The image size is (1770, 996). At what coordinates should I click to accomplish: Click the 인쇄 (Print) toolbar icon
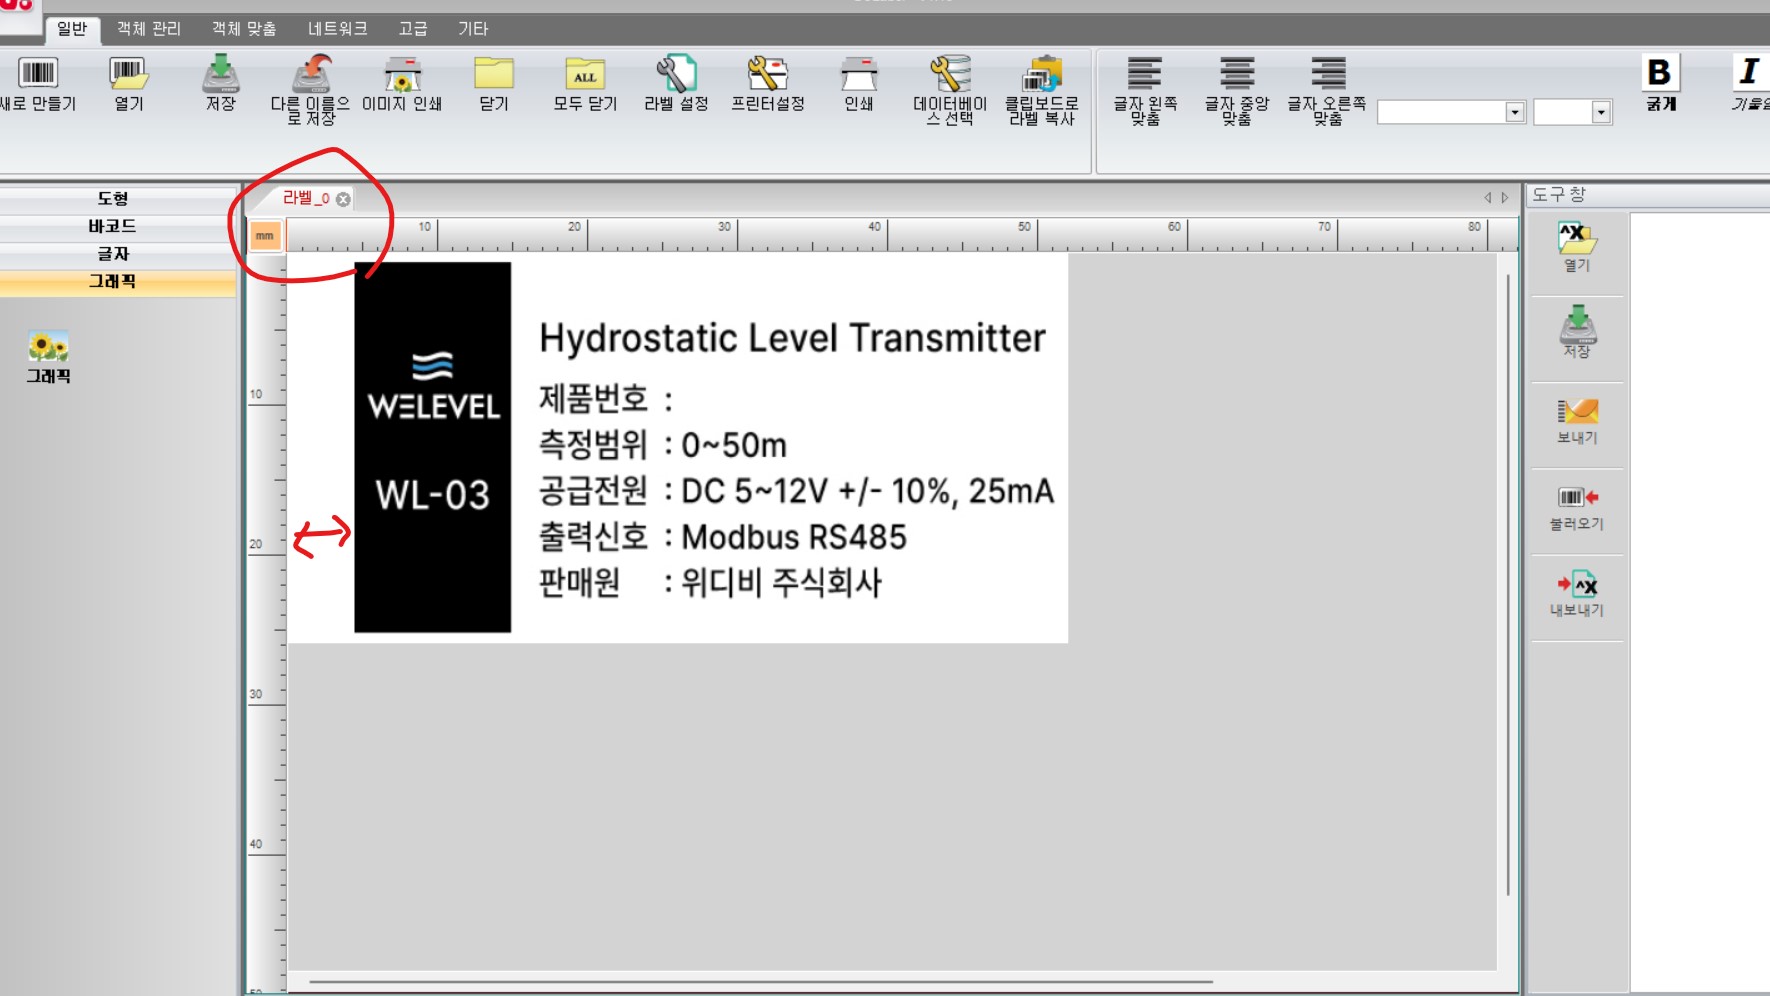pyautogui.click(x=858, y=74)
